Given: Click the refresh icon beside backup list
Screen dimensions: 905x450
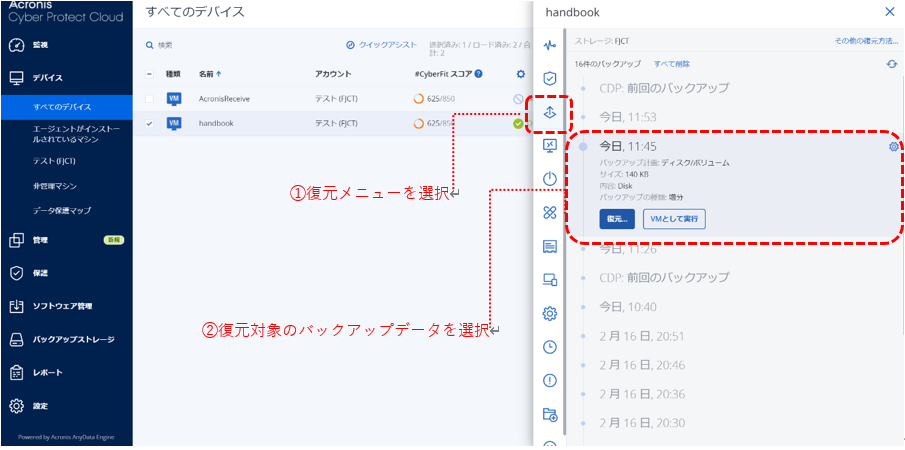Looking at the screenshot, I should coord(891,64).
